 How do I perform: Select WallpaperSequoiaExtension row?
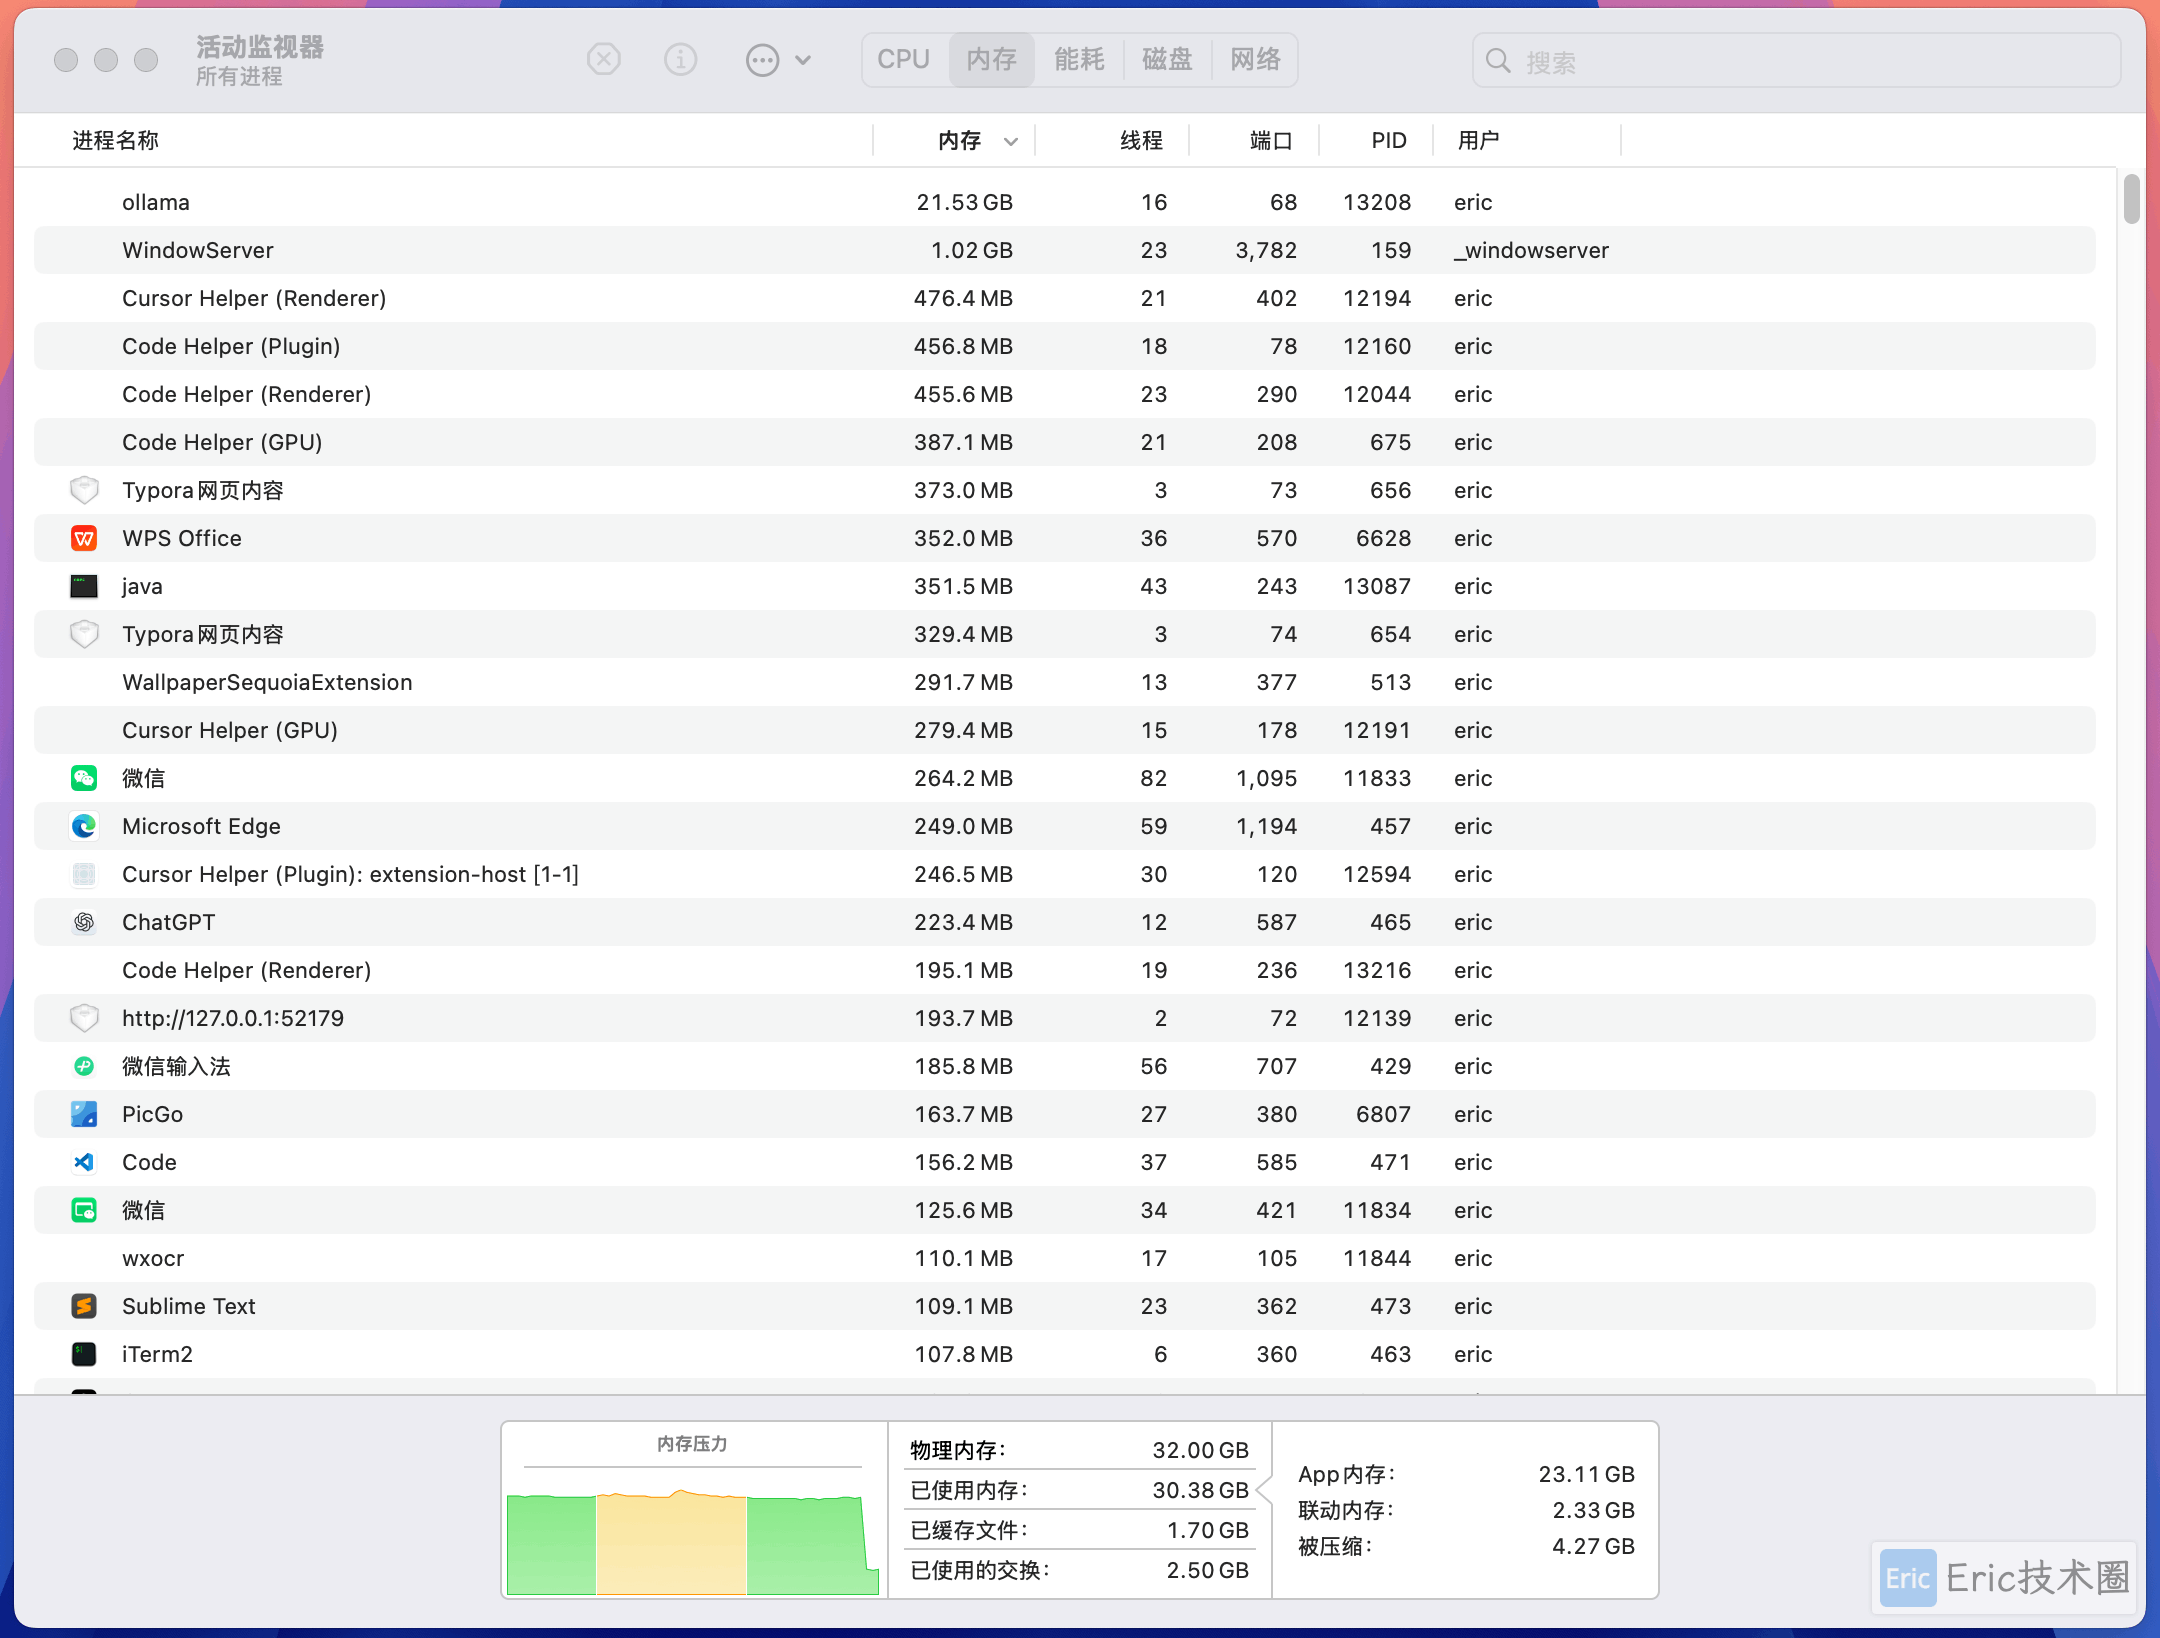(1064, 682)
